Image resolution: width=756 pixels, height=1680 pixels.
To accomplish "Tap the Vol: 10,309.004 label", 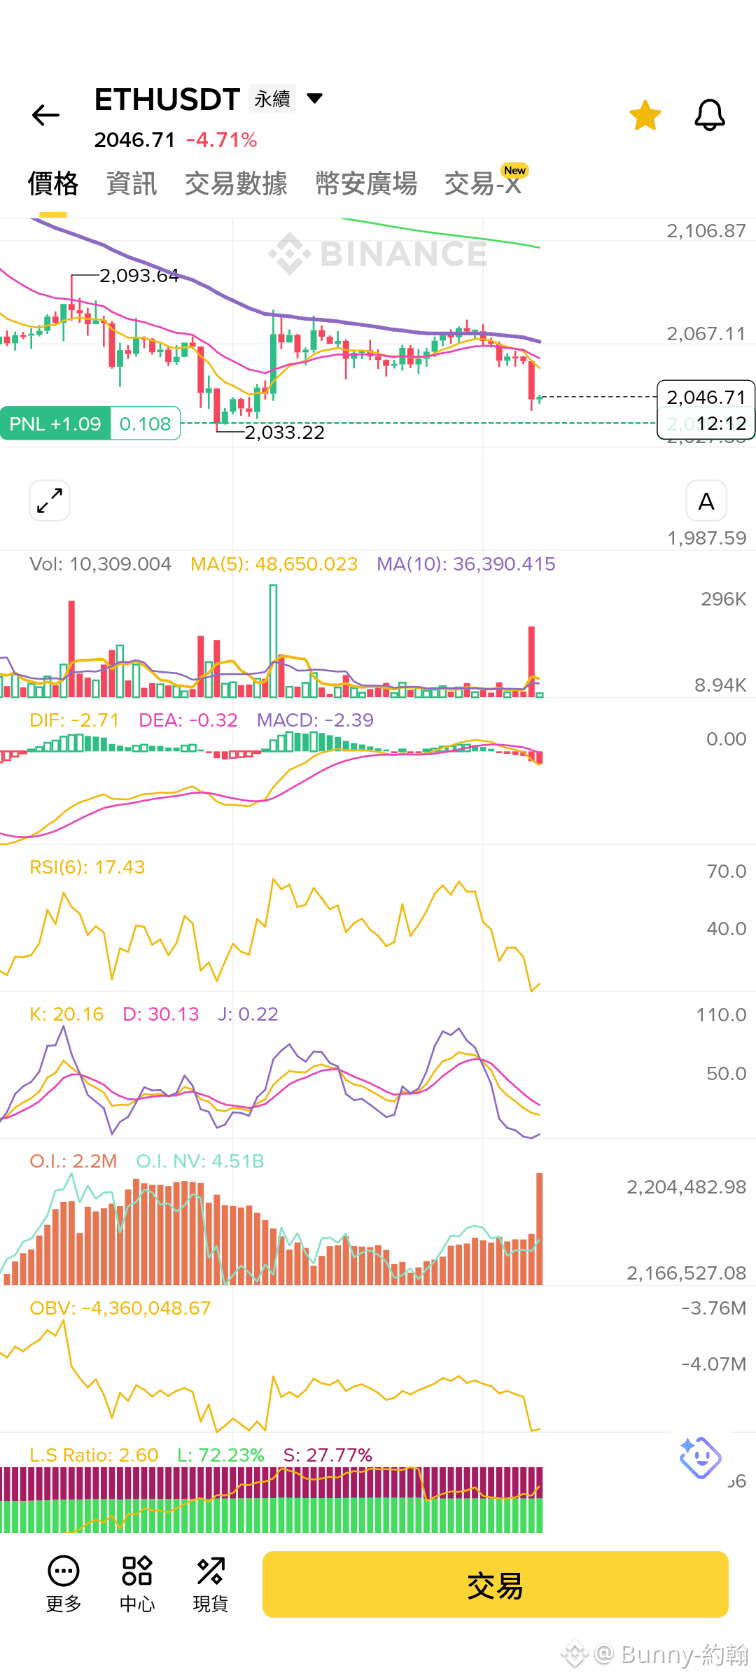I will coord(100,564).
